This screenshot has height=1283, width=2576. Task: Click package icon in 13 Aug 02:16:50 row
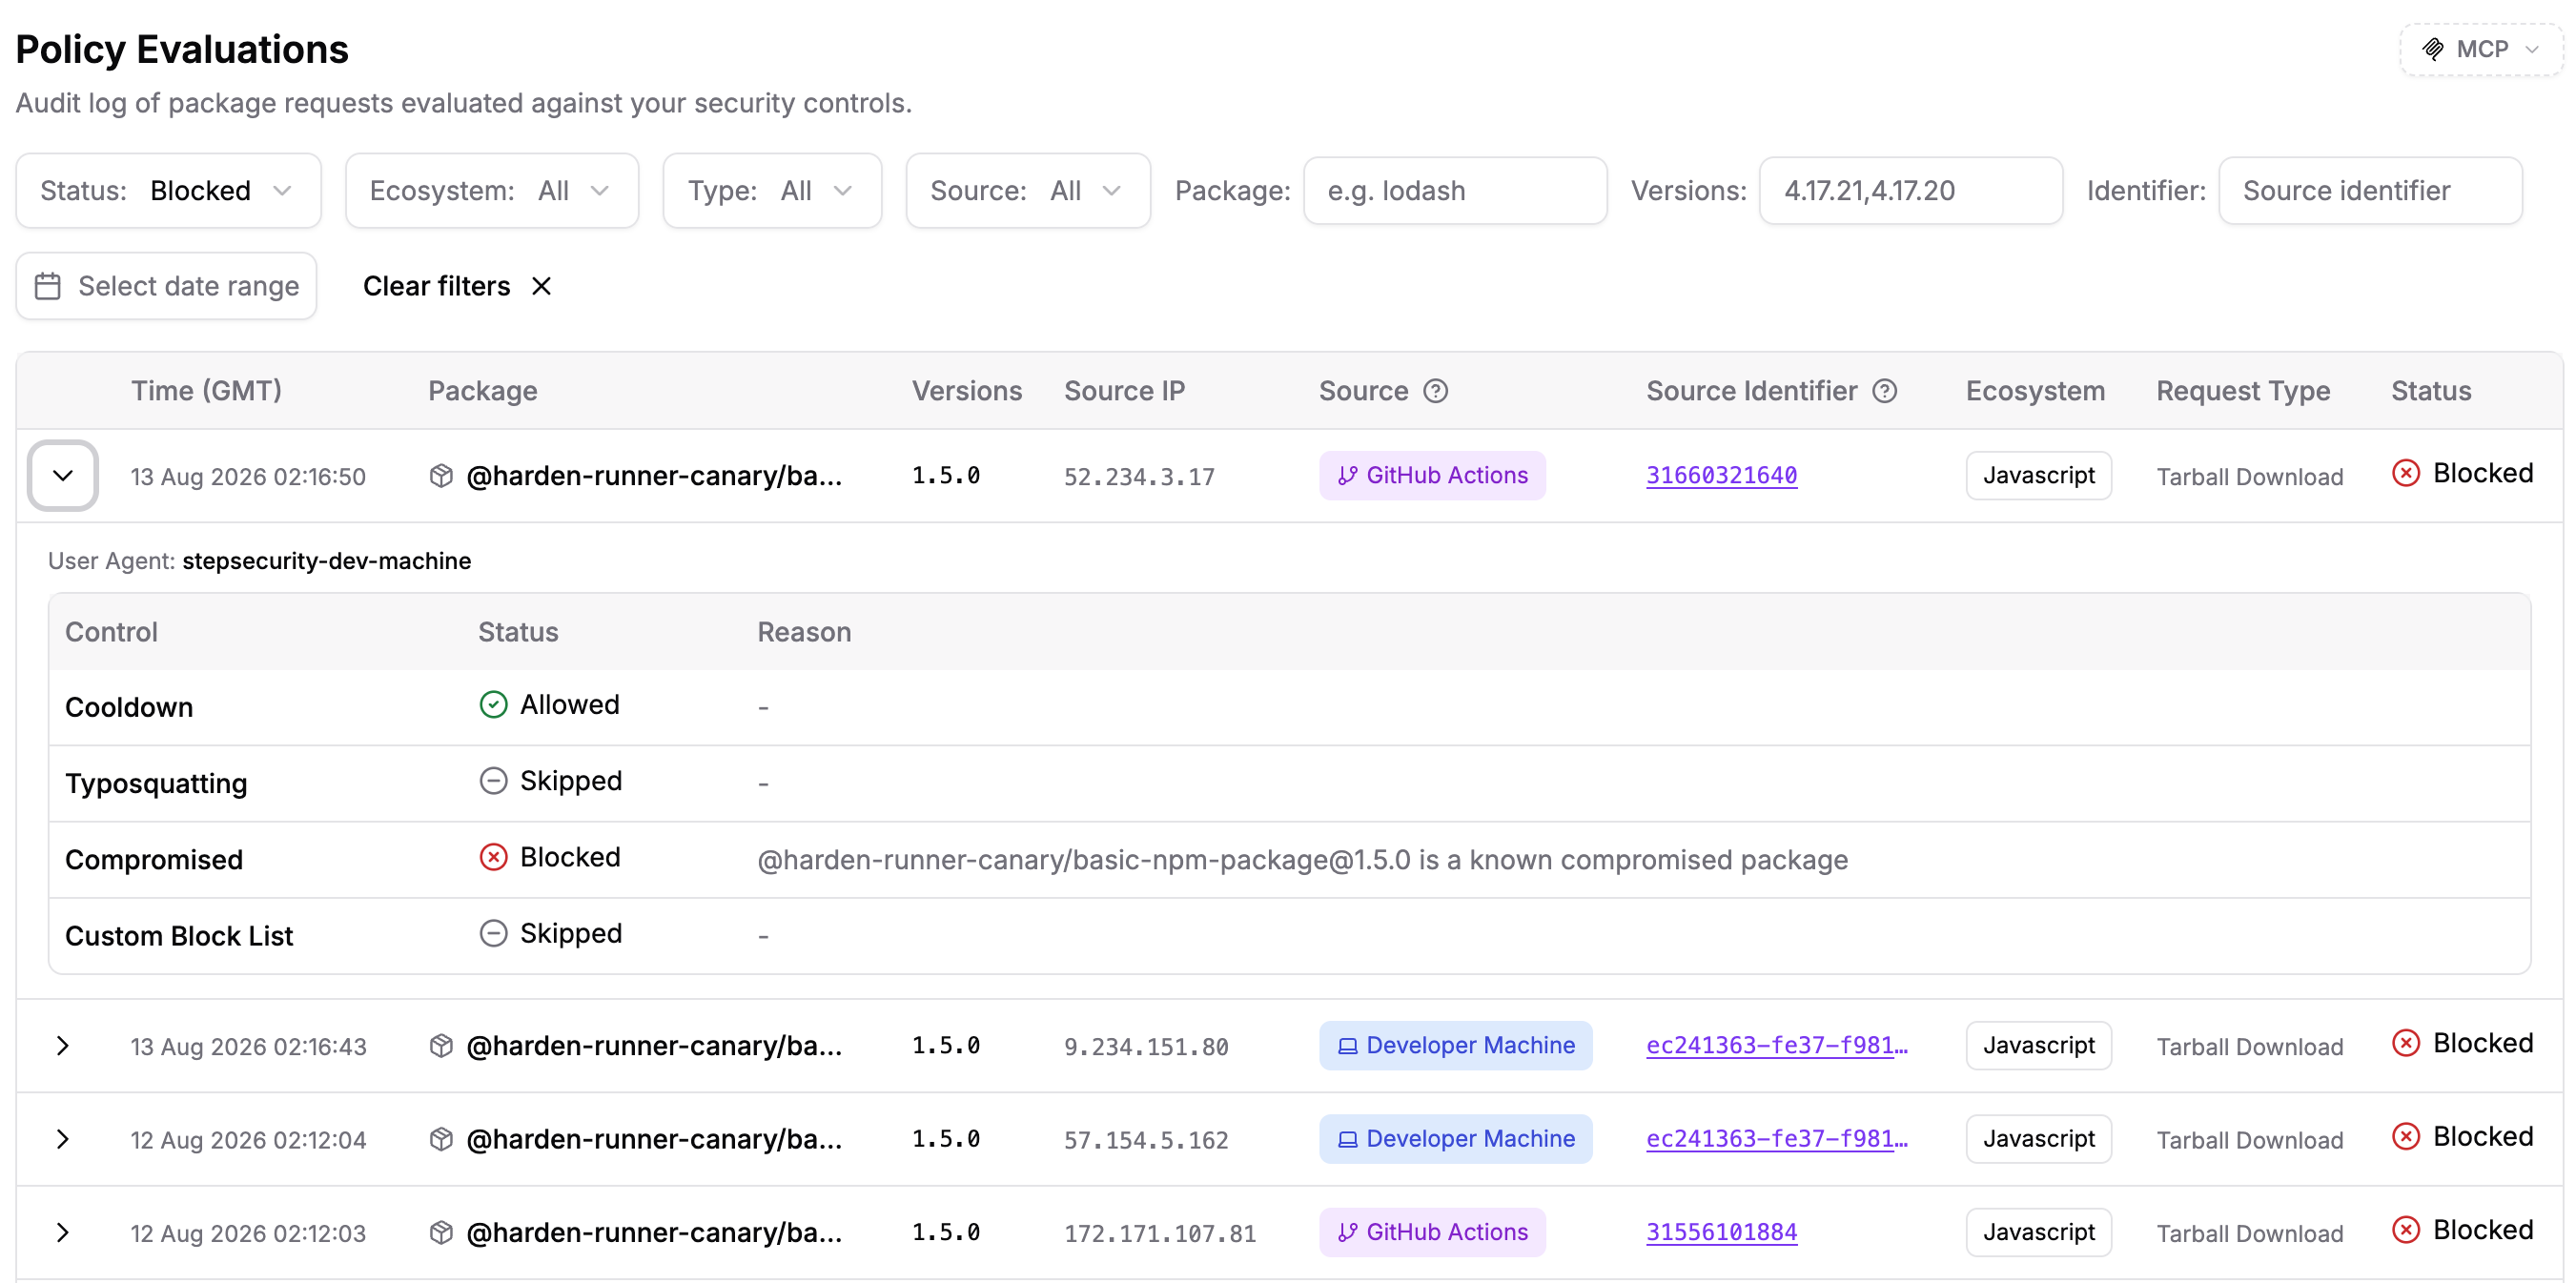click(441, 476)
